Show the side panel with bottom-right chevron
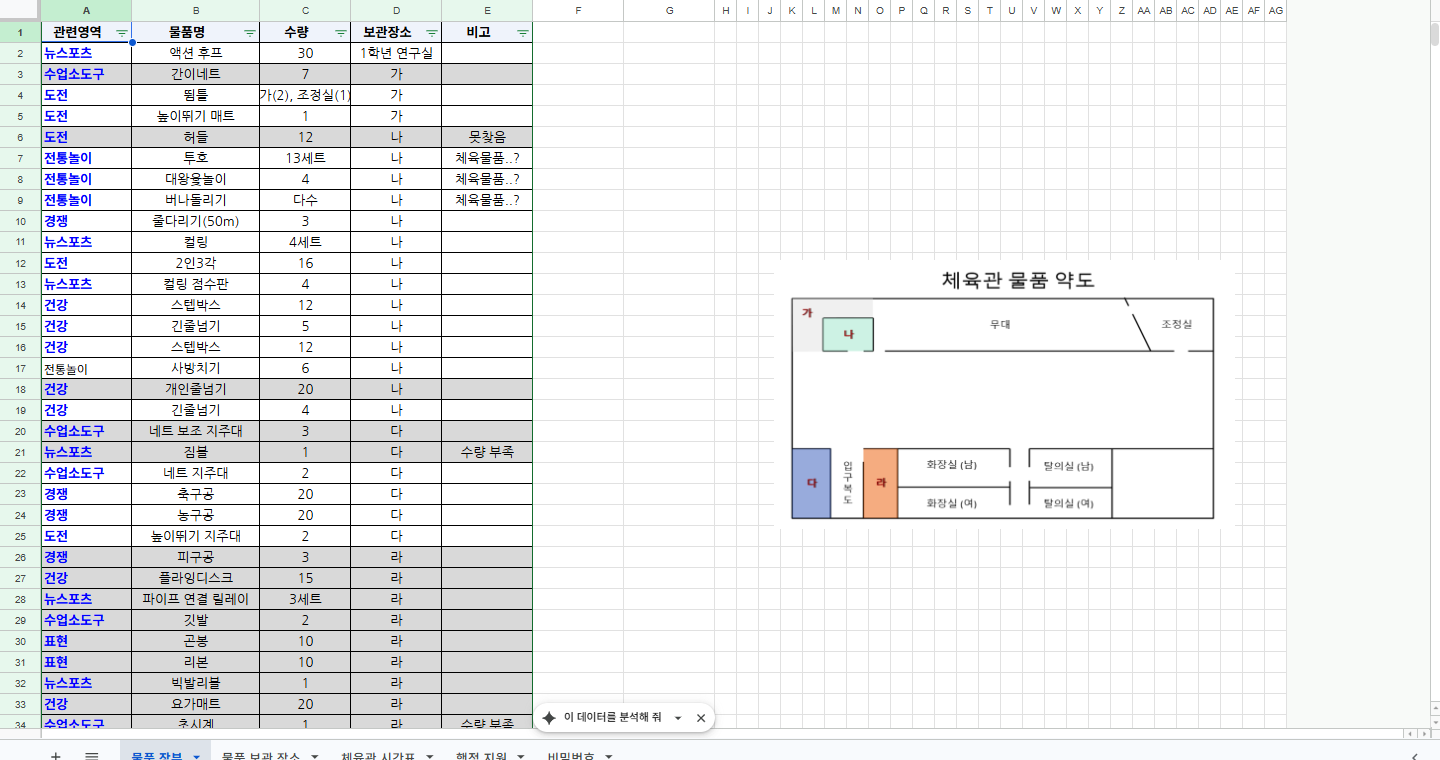1440x760 pixels. pyautogui.click(x=1414, y=755)
